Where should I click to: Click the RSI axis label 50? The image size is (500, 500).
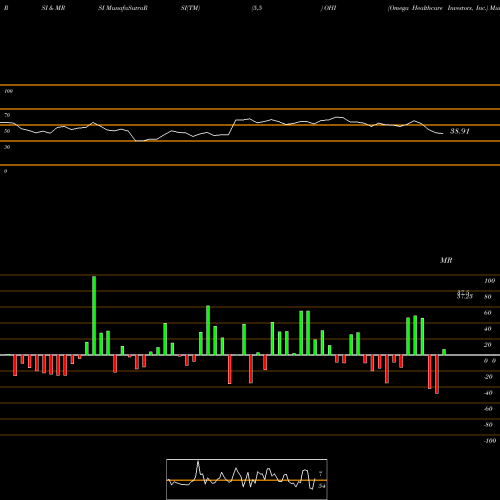coord(7,131)
